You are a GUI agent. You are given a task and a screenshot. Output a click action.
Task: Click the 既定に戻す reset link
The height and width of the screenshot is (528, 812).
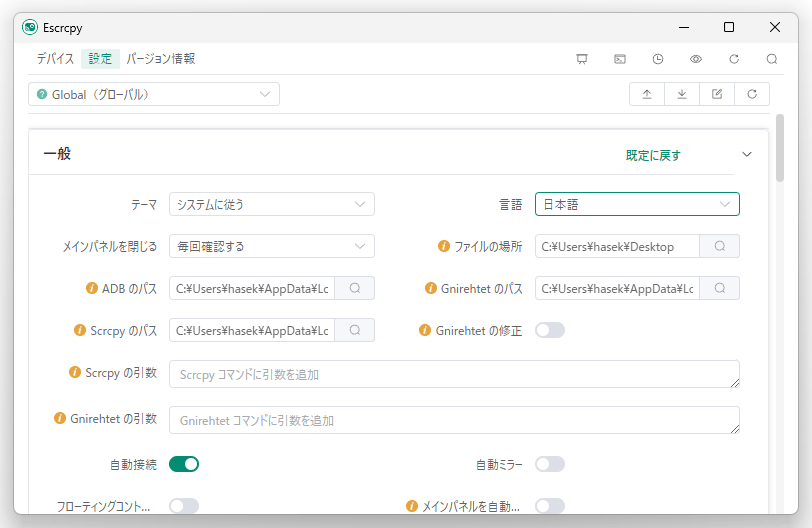tap(653, 155)
